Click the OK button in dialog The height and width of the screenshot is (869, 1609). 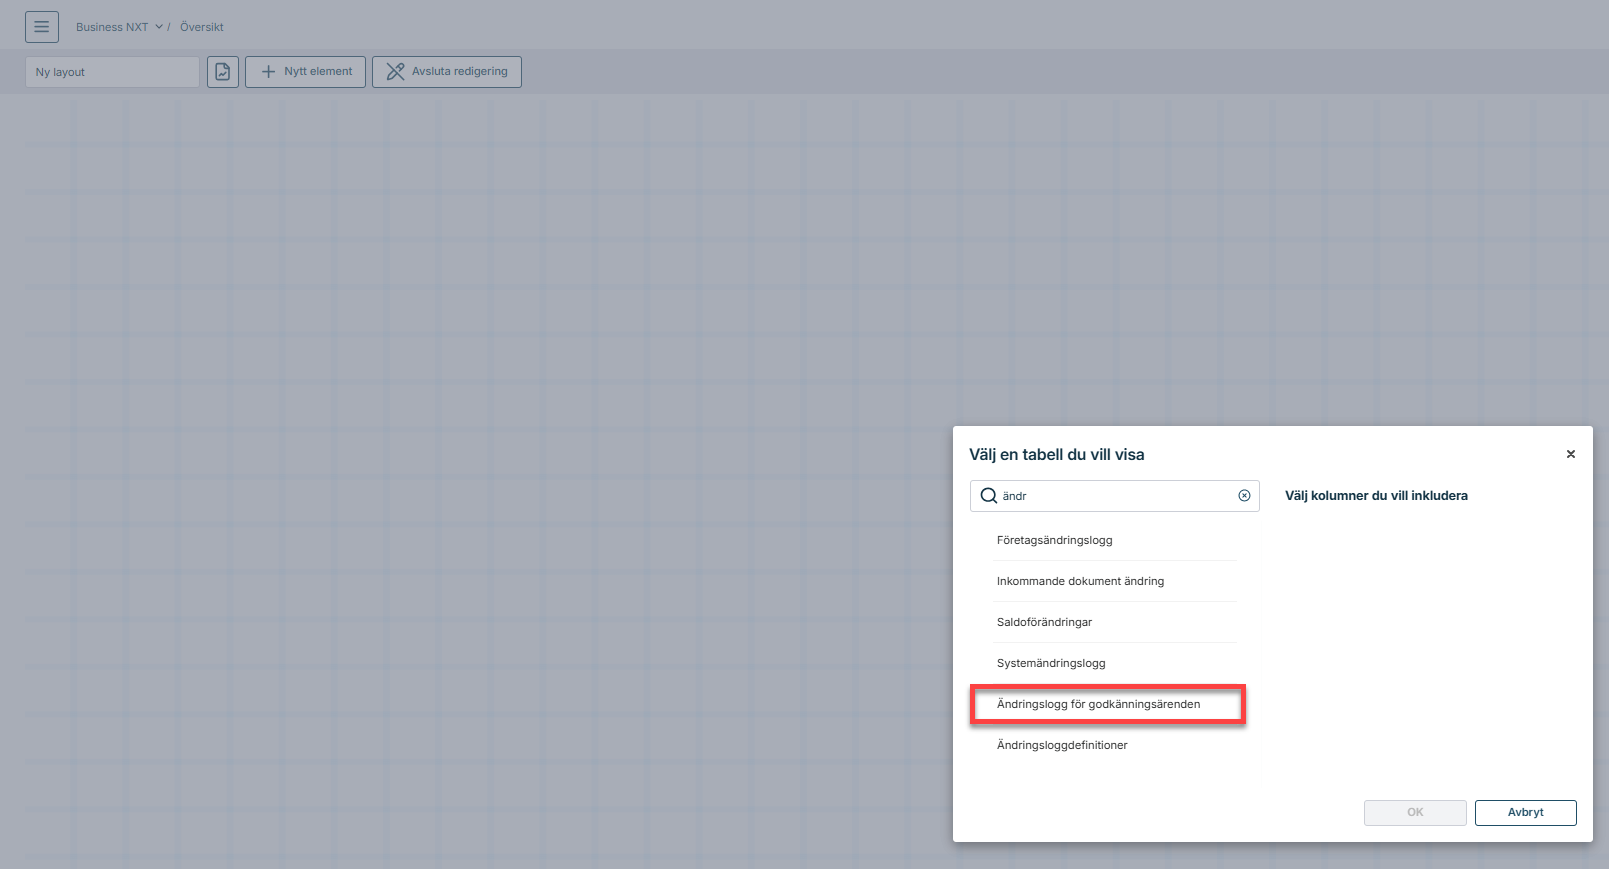coord(1415,812)
